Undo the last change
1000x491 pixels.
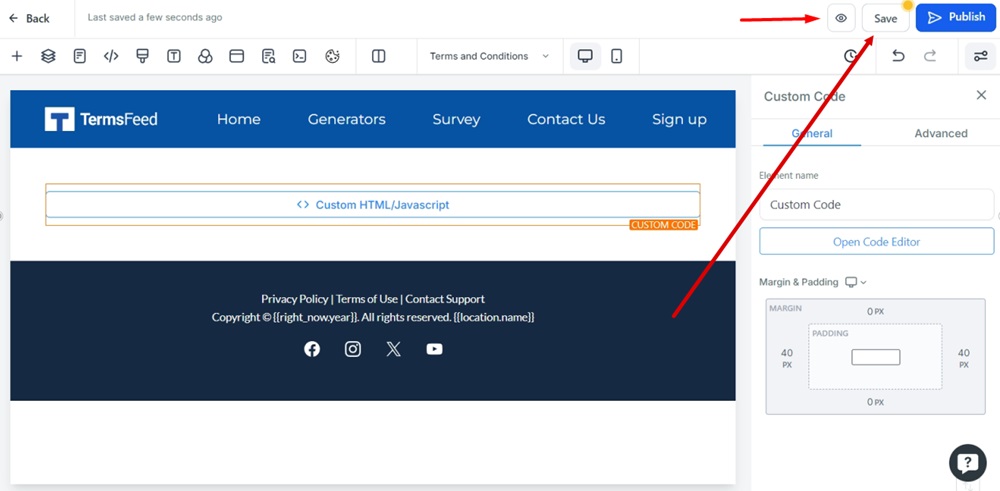pos(898,56)
